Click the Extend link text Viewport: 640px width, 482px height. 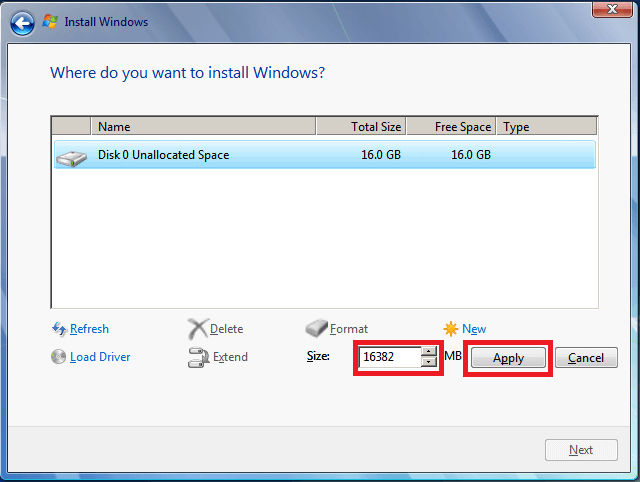(x=230, y=357)
